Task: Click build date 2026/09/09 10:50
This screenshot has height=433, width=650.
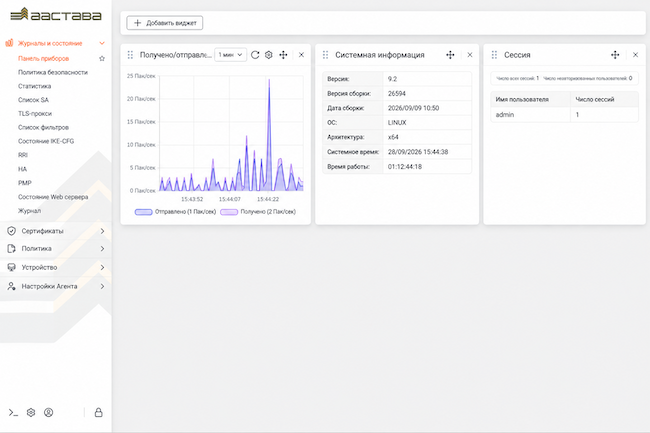Action: [413, 108]
